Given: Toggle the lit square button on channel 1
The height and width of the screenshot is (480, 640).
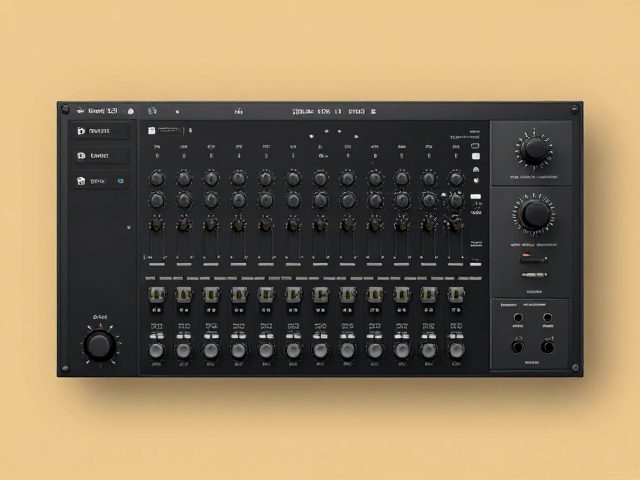Looking at the screenshot, I should pos(157,295).
